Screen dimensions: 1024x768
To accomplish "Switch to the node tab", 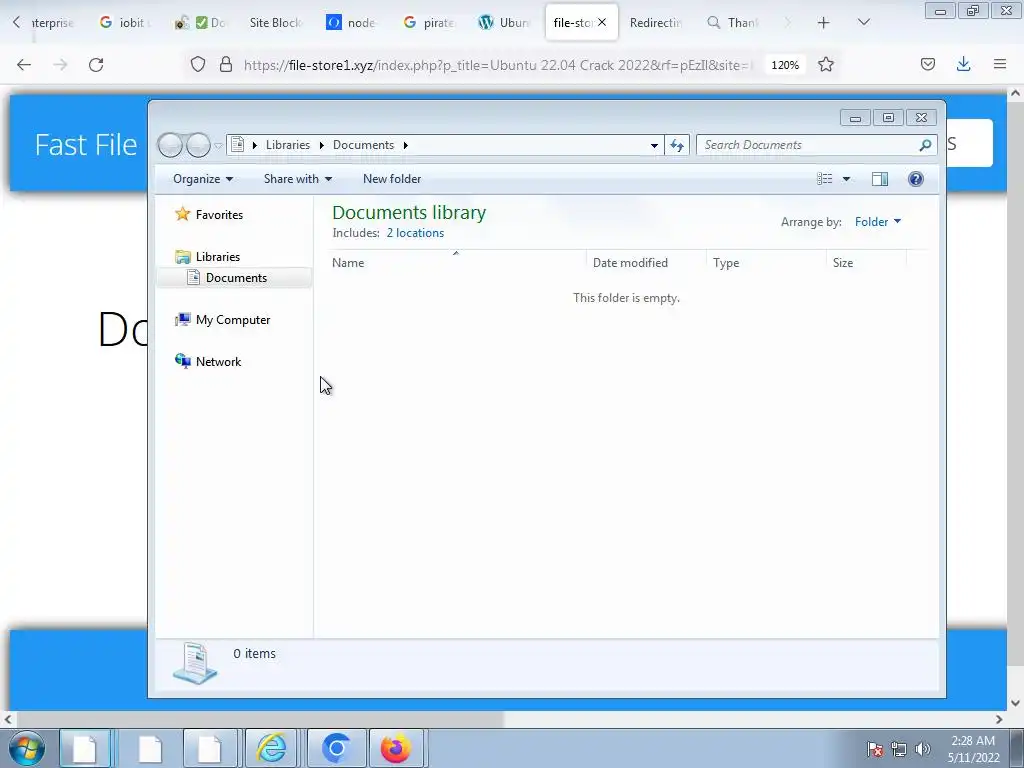I will (x=351, y=22).
